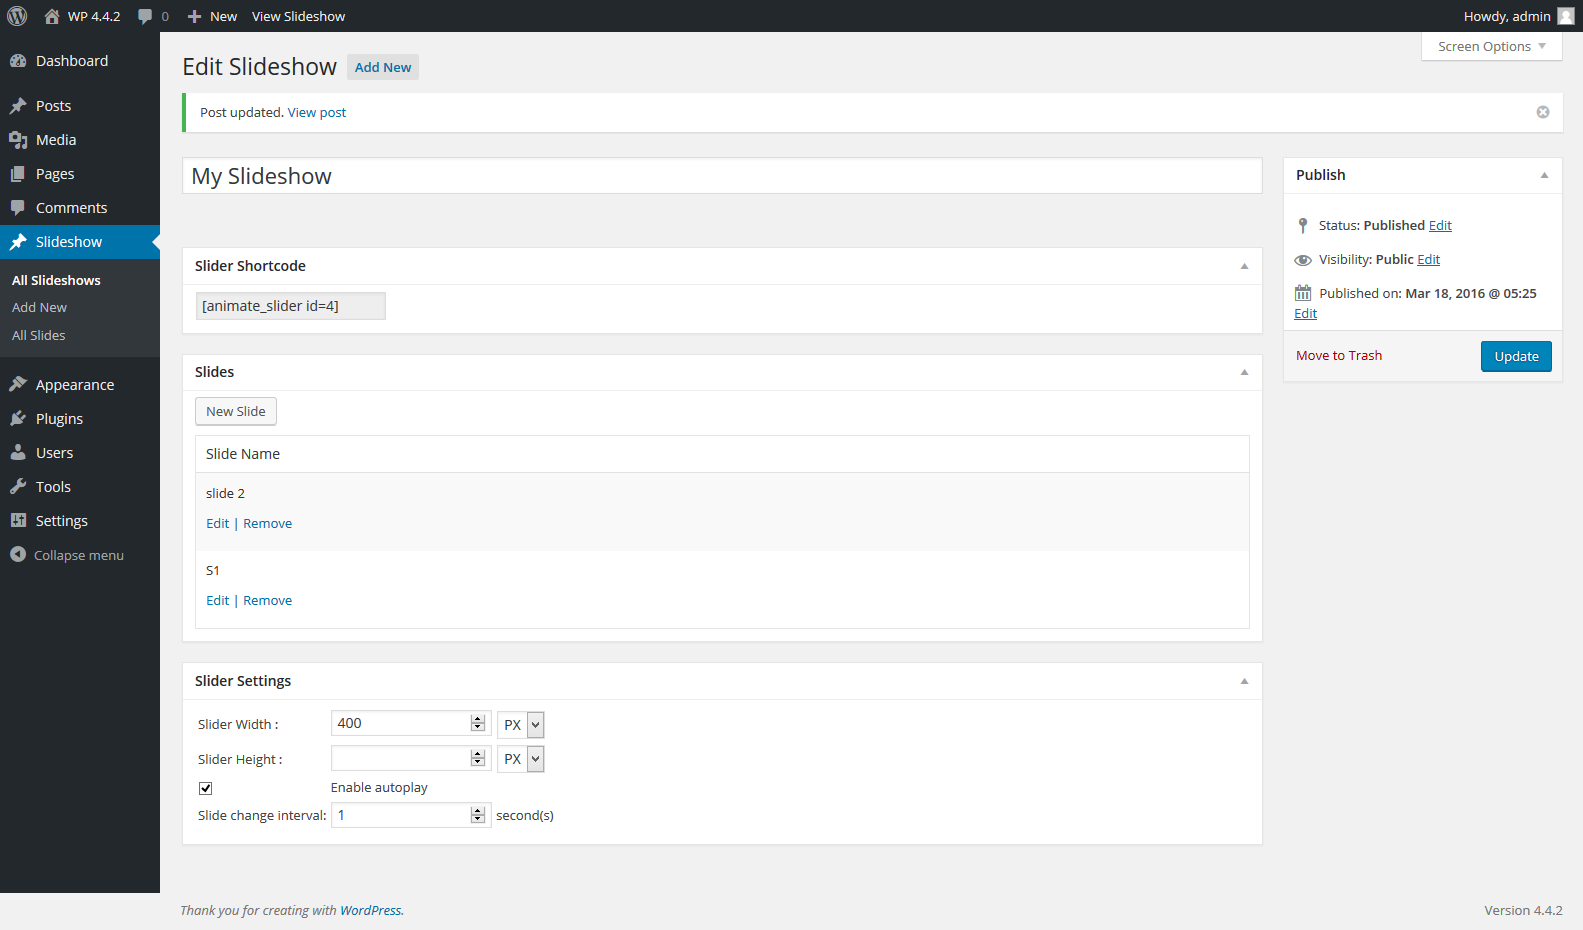Open the comments bubble icon in admin bar
This screenshot has height=930, width=1583.
coord(146,16)
